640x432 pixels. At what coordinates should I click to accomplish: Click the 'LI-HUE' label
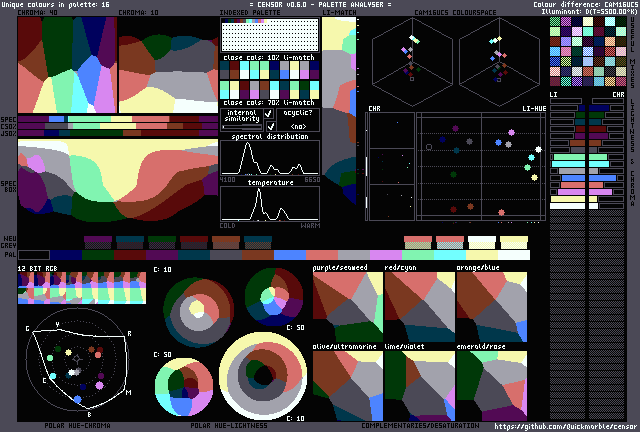(534, 109)
